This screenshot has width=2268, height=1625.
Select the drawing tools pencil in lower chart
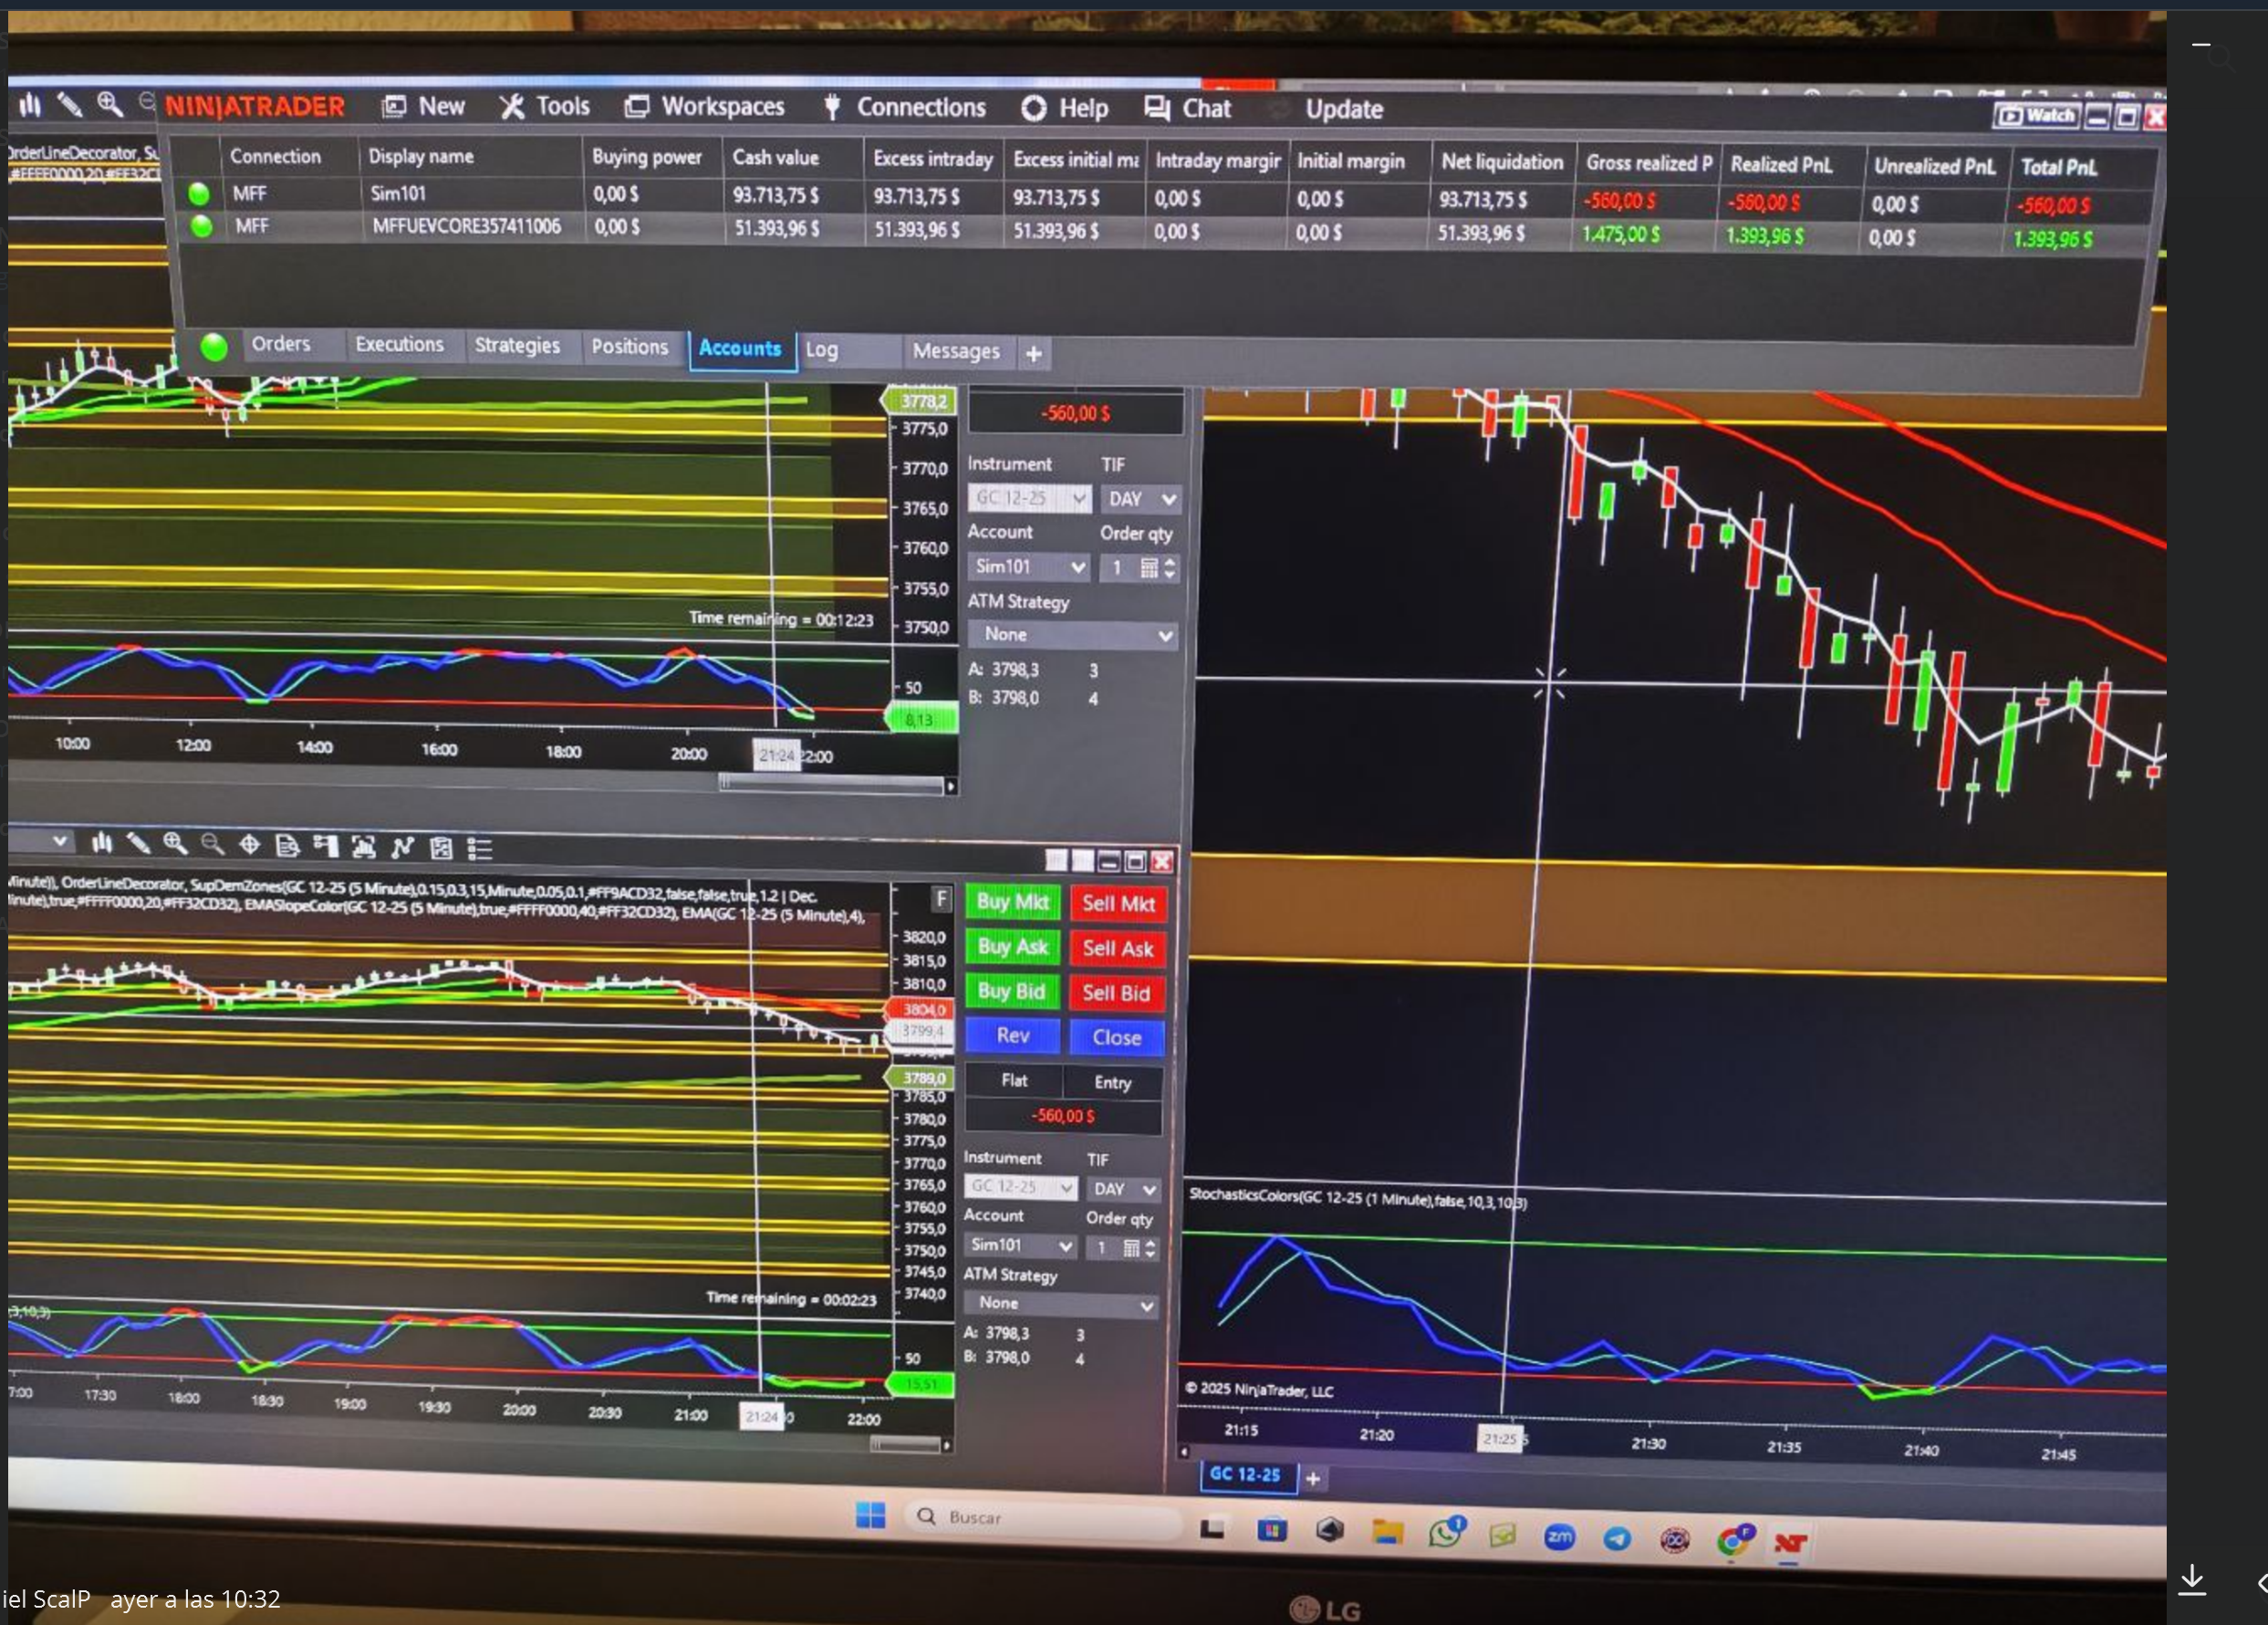pyautogui.click(x=138, y=843)
